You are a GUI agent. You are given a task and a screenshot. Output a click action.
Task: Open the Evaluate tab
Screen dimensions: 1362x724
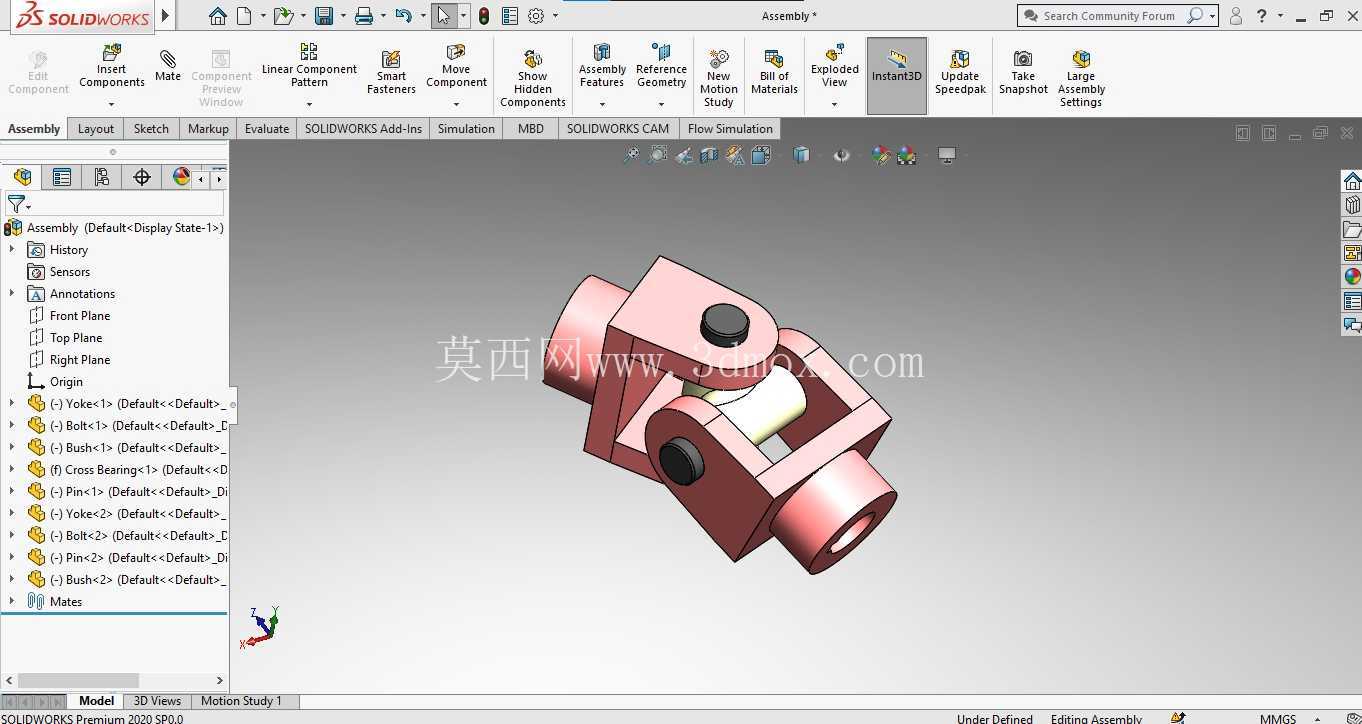point(267,128)
